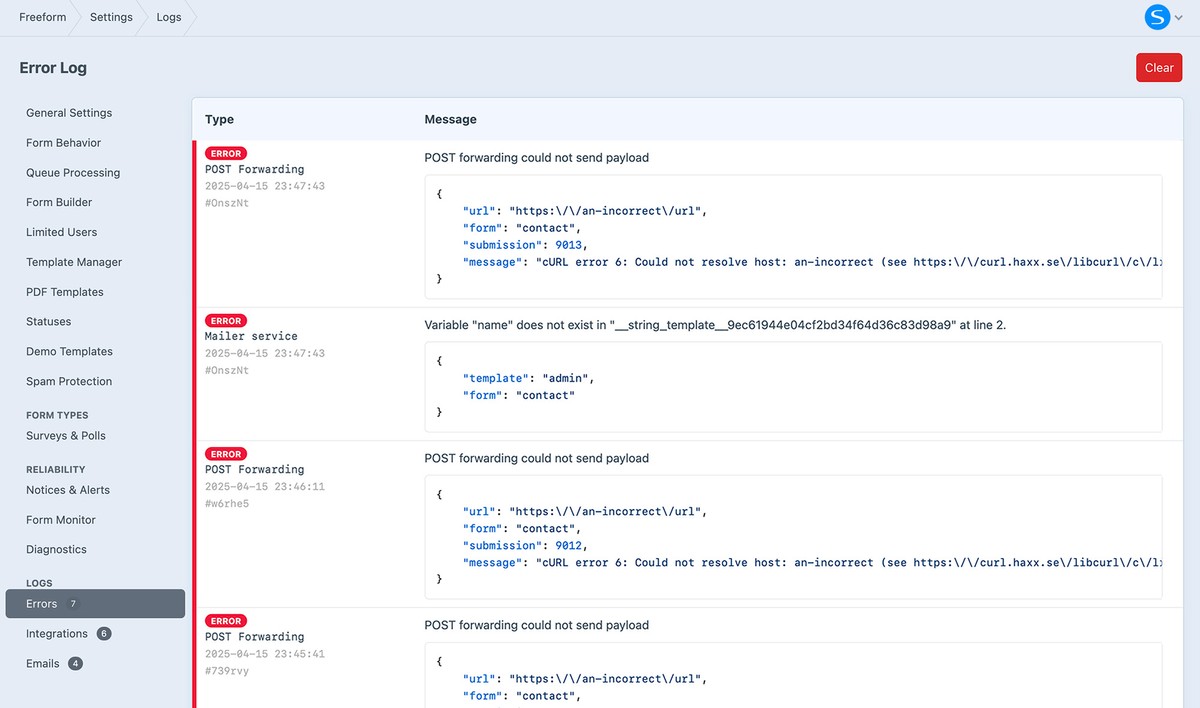Click JSON block with template admin

tap(793, 387)
